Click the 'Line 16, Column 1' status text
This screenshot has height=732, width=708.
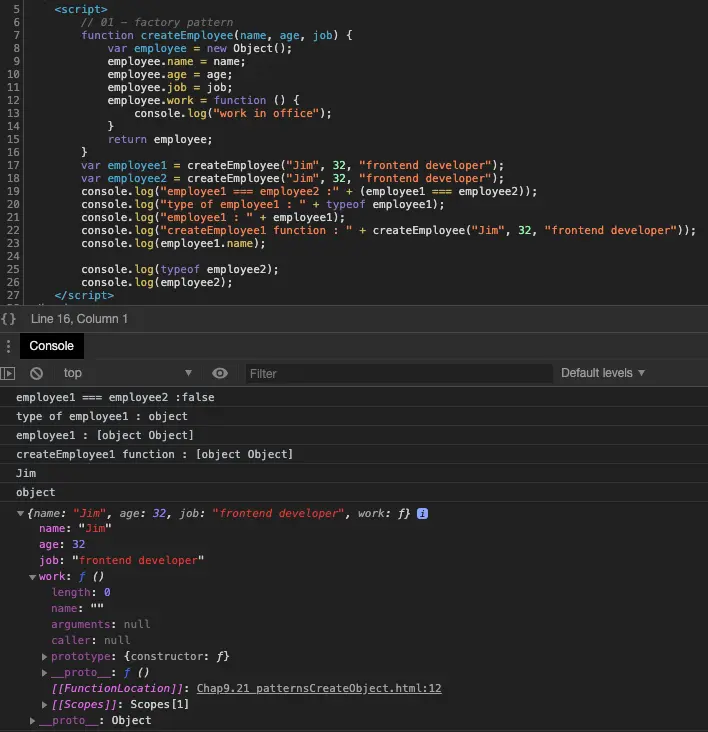pyautogui.click(x=79, y=319)
